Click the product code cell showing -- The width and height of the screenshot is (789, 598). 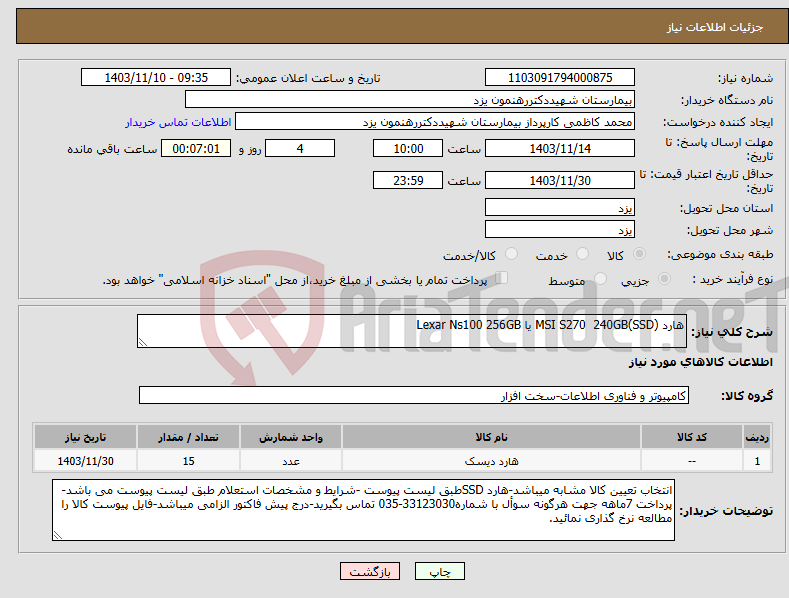point(692,461)
